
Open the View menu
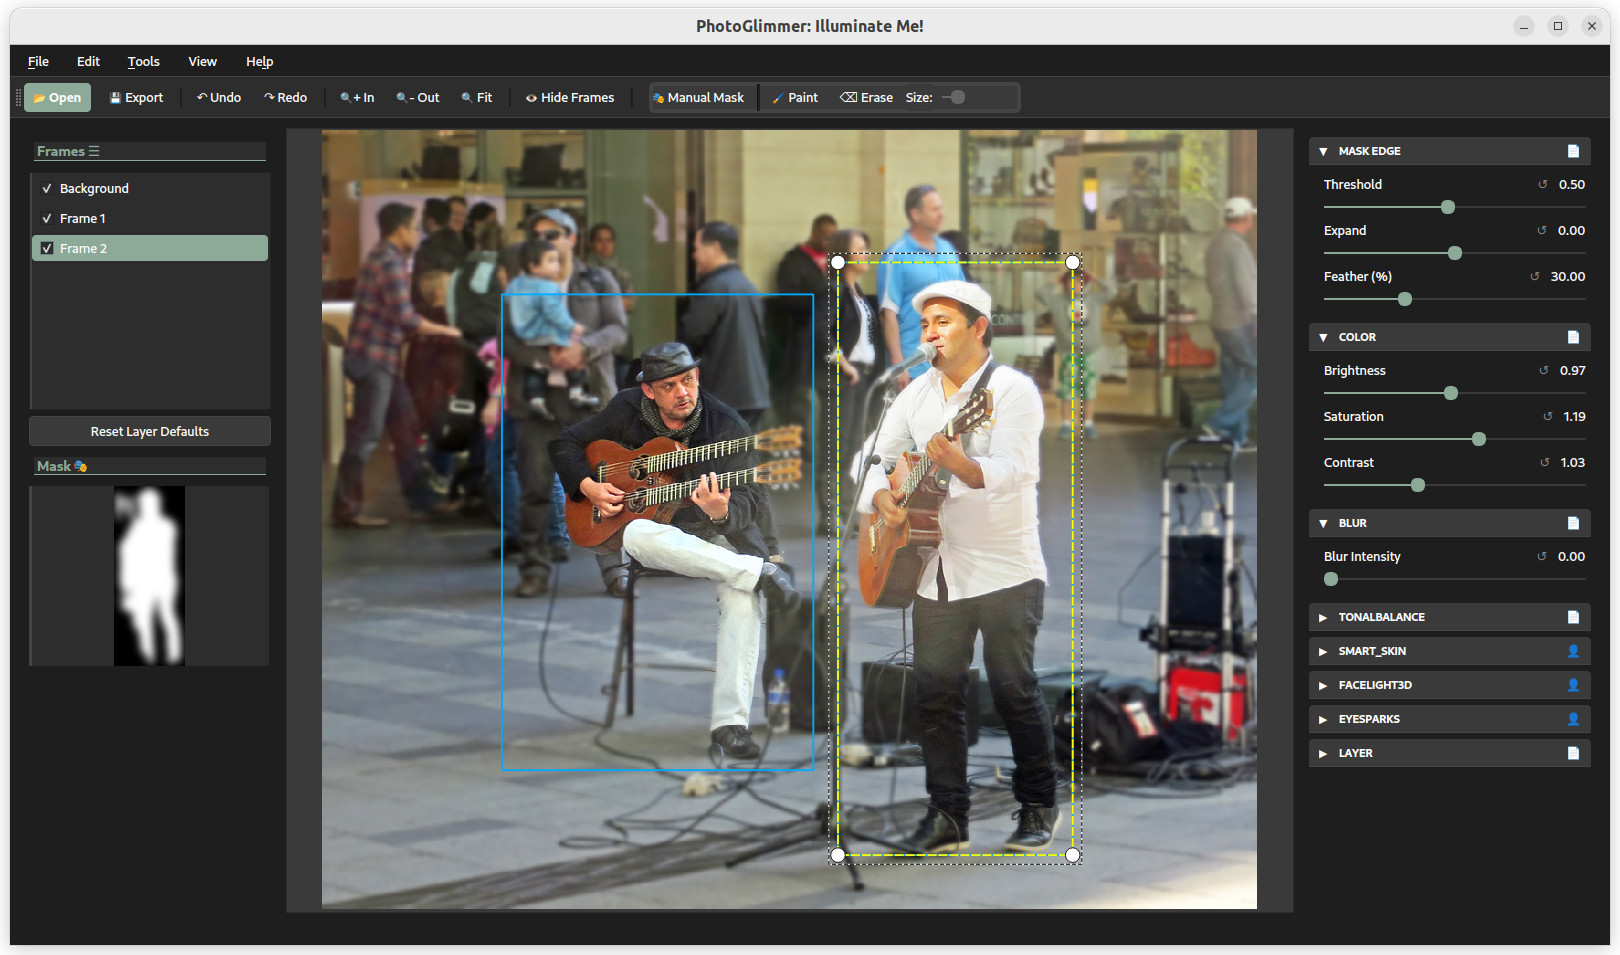(x=202, y=62)
